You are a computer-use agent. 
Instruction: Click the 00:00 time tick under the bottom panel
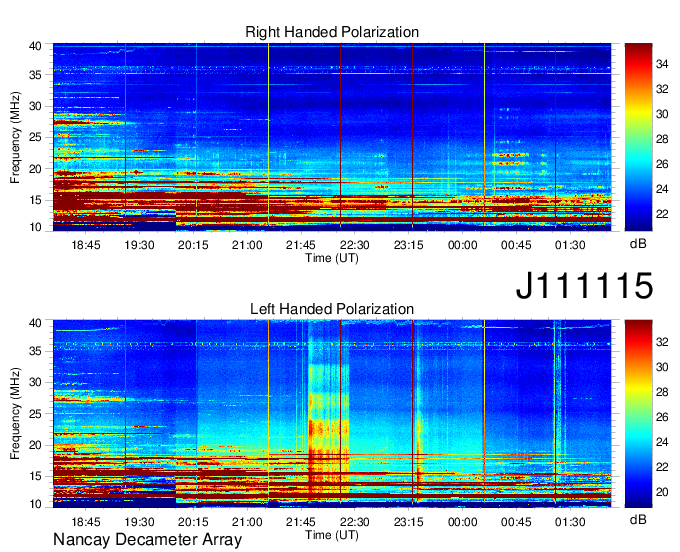[x=462, y=522]
